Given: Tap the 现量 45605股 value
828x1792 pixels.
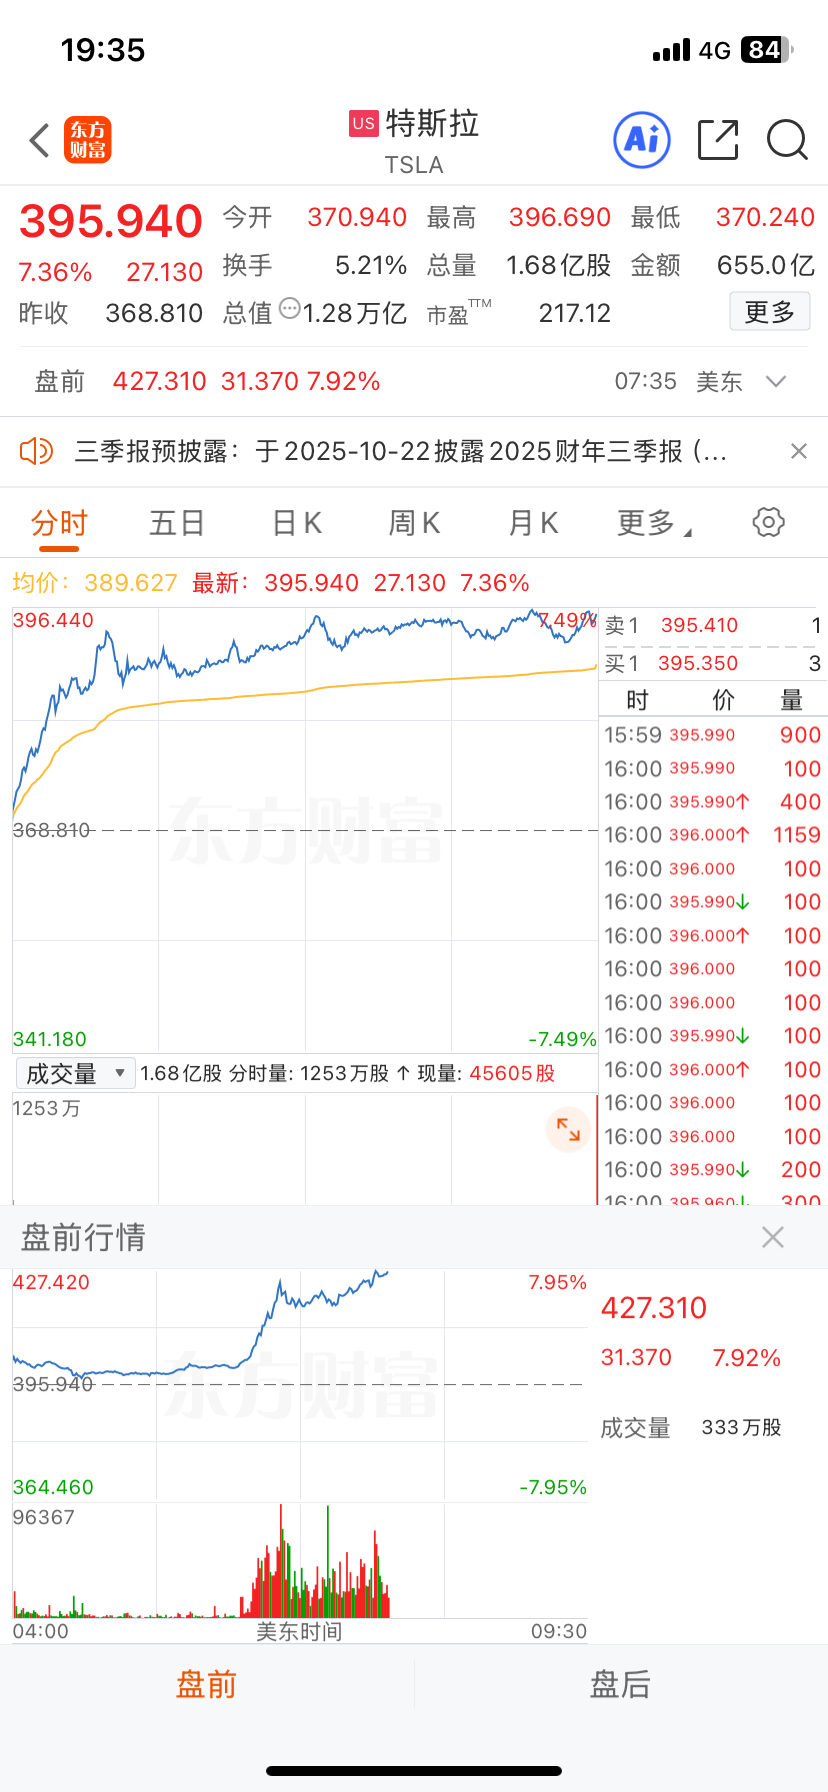Looking at the screenshot, I should point(512,1073).
